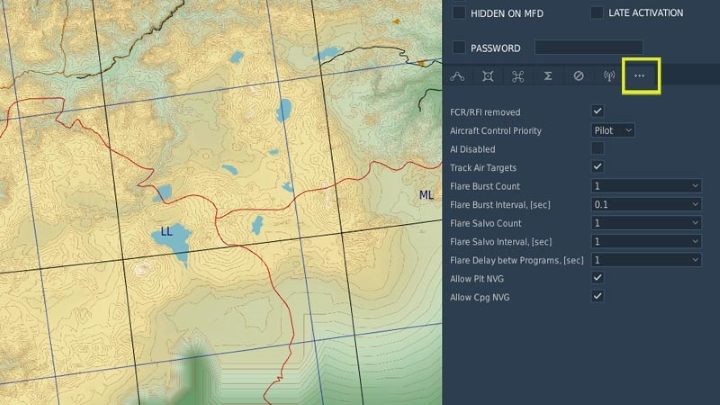Image resolution: width=720 pixels, height=405 pixels.
Task: Disable Allow Plt NVG checkbox
Action: click(598, 277)
